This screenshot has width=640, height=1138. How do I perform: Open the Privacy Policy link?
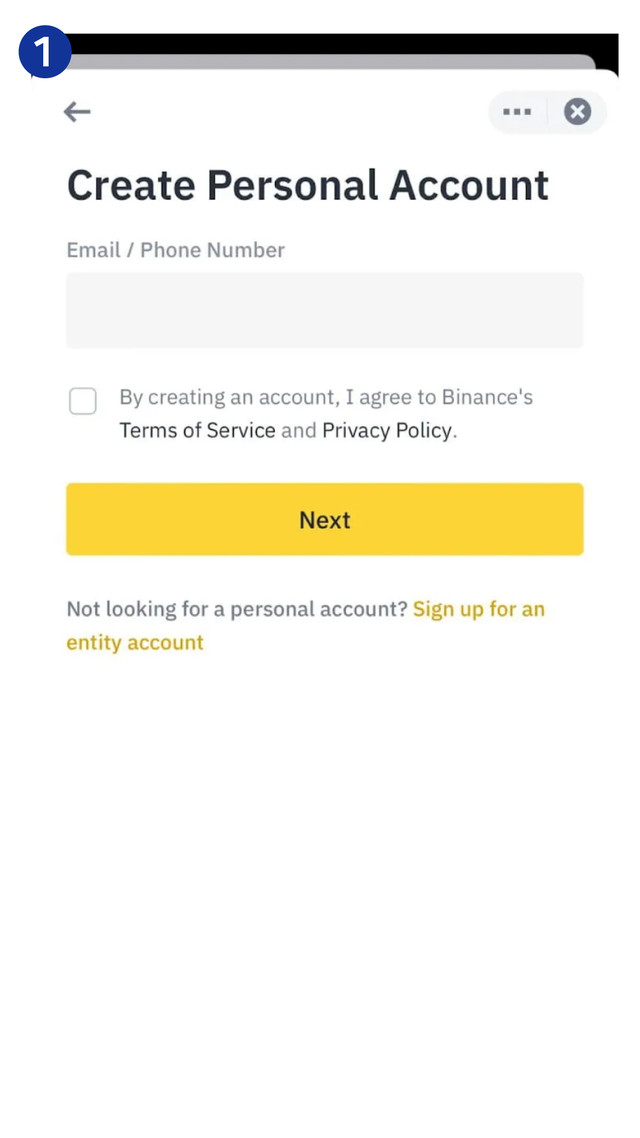point(387,431)
